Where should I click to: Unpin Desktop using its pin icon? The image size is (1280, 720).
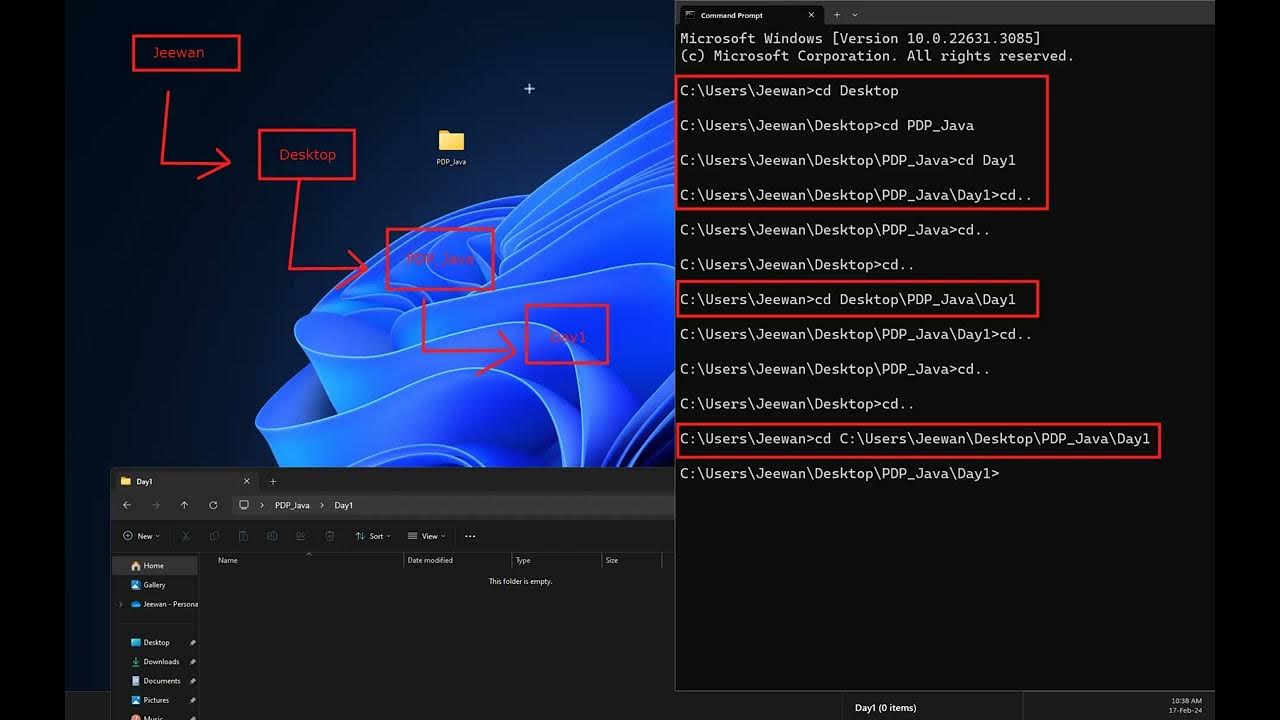point(192,642)
